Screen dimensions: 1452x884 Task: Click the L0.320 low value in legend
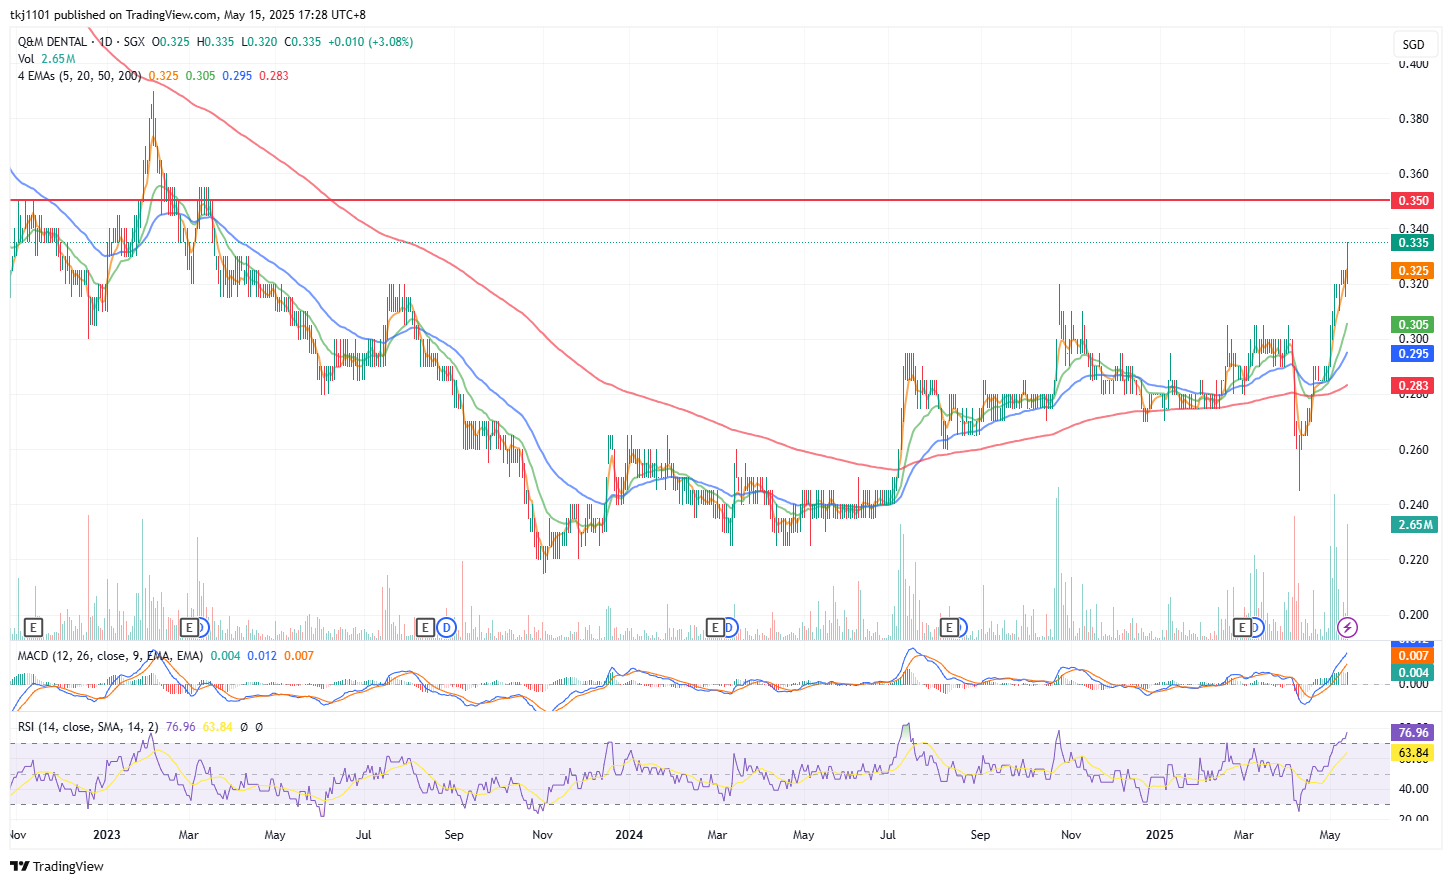click(259, 42)
